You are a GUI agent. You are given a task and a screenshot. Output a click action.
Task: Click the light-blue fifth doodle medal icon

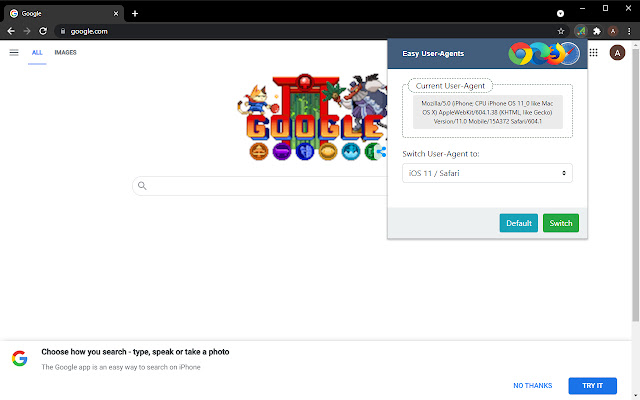click(351, 151)
